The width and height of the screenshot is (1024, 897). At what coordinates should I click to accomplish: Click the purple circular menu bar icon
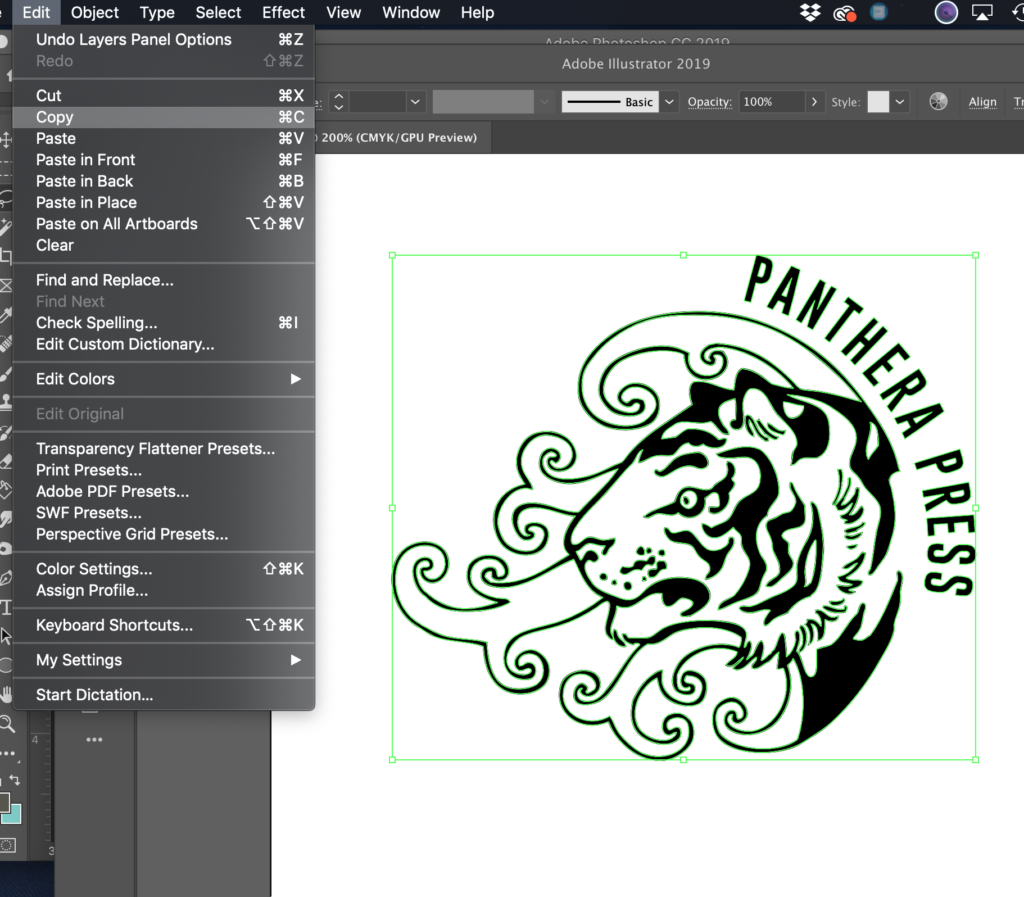coord(946,12)
